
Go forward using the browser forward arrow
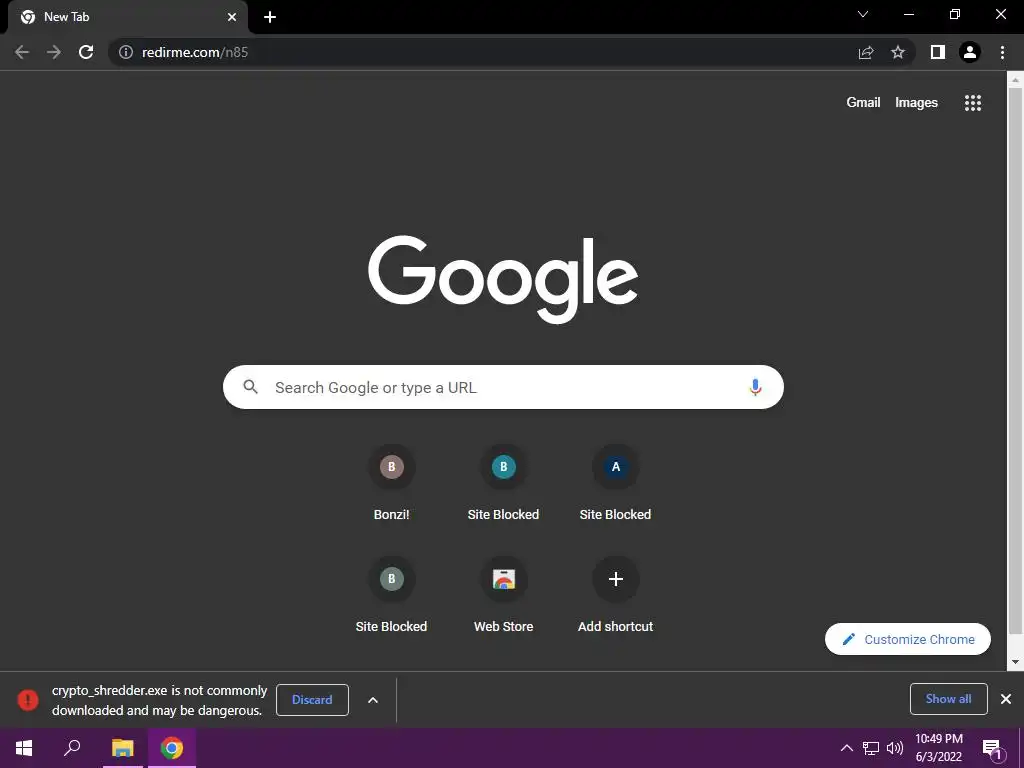[x=54, y=52]
